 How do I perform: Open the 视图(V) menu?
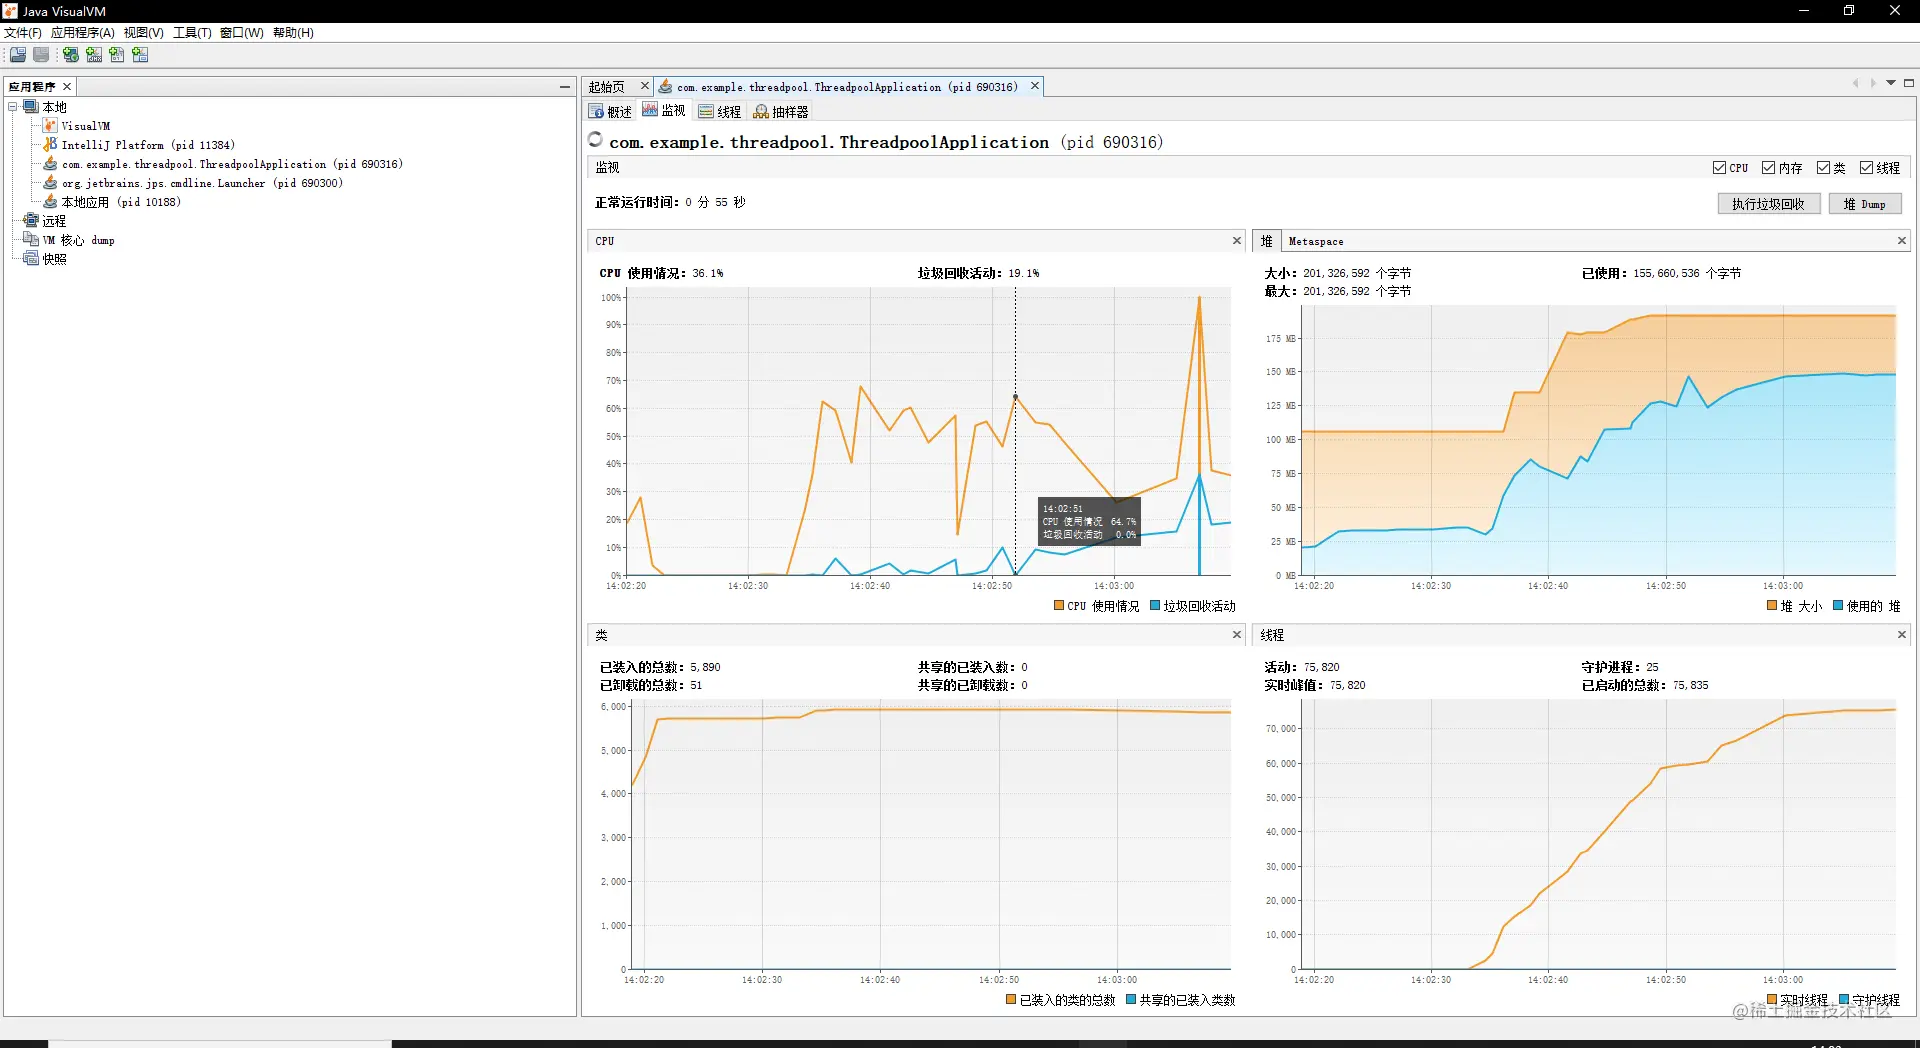click(144, 33)
